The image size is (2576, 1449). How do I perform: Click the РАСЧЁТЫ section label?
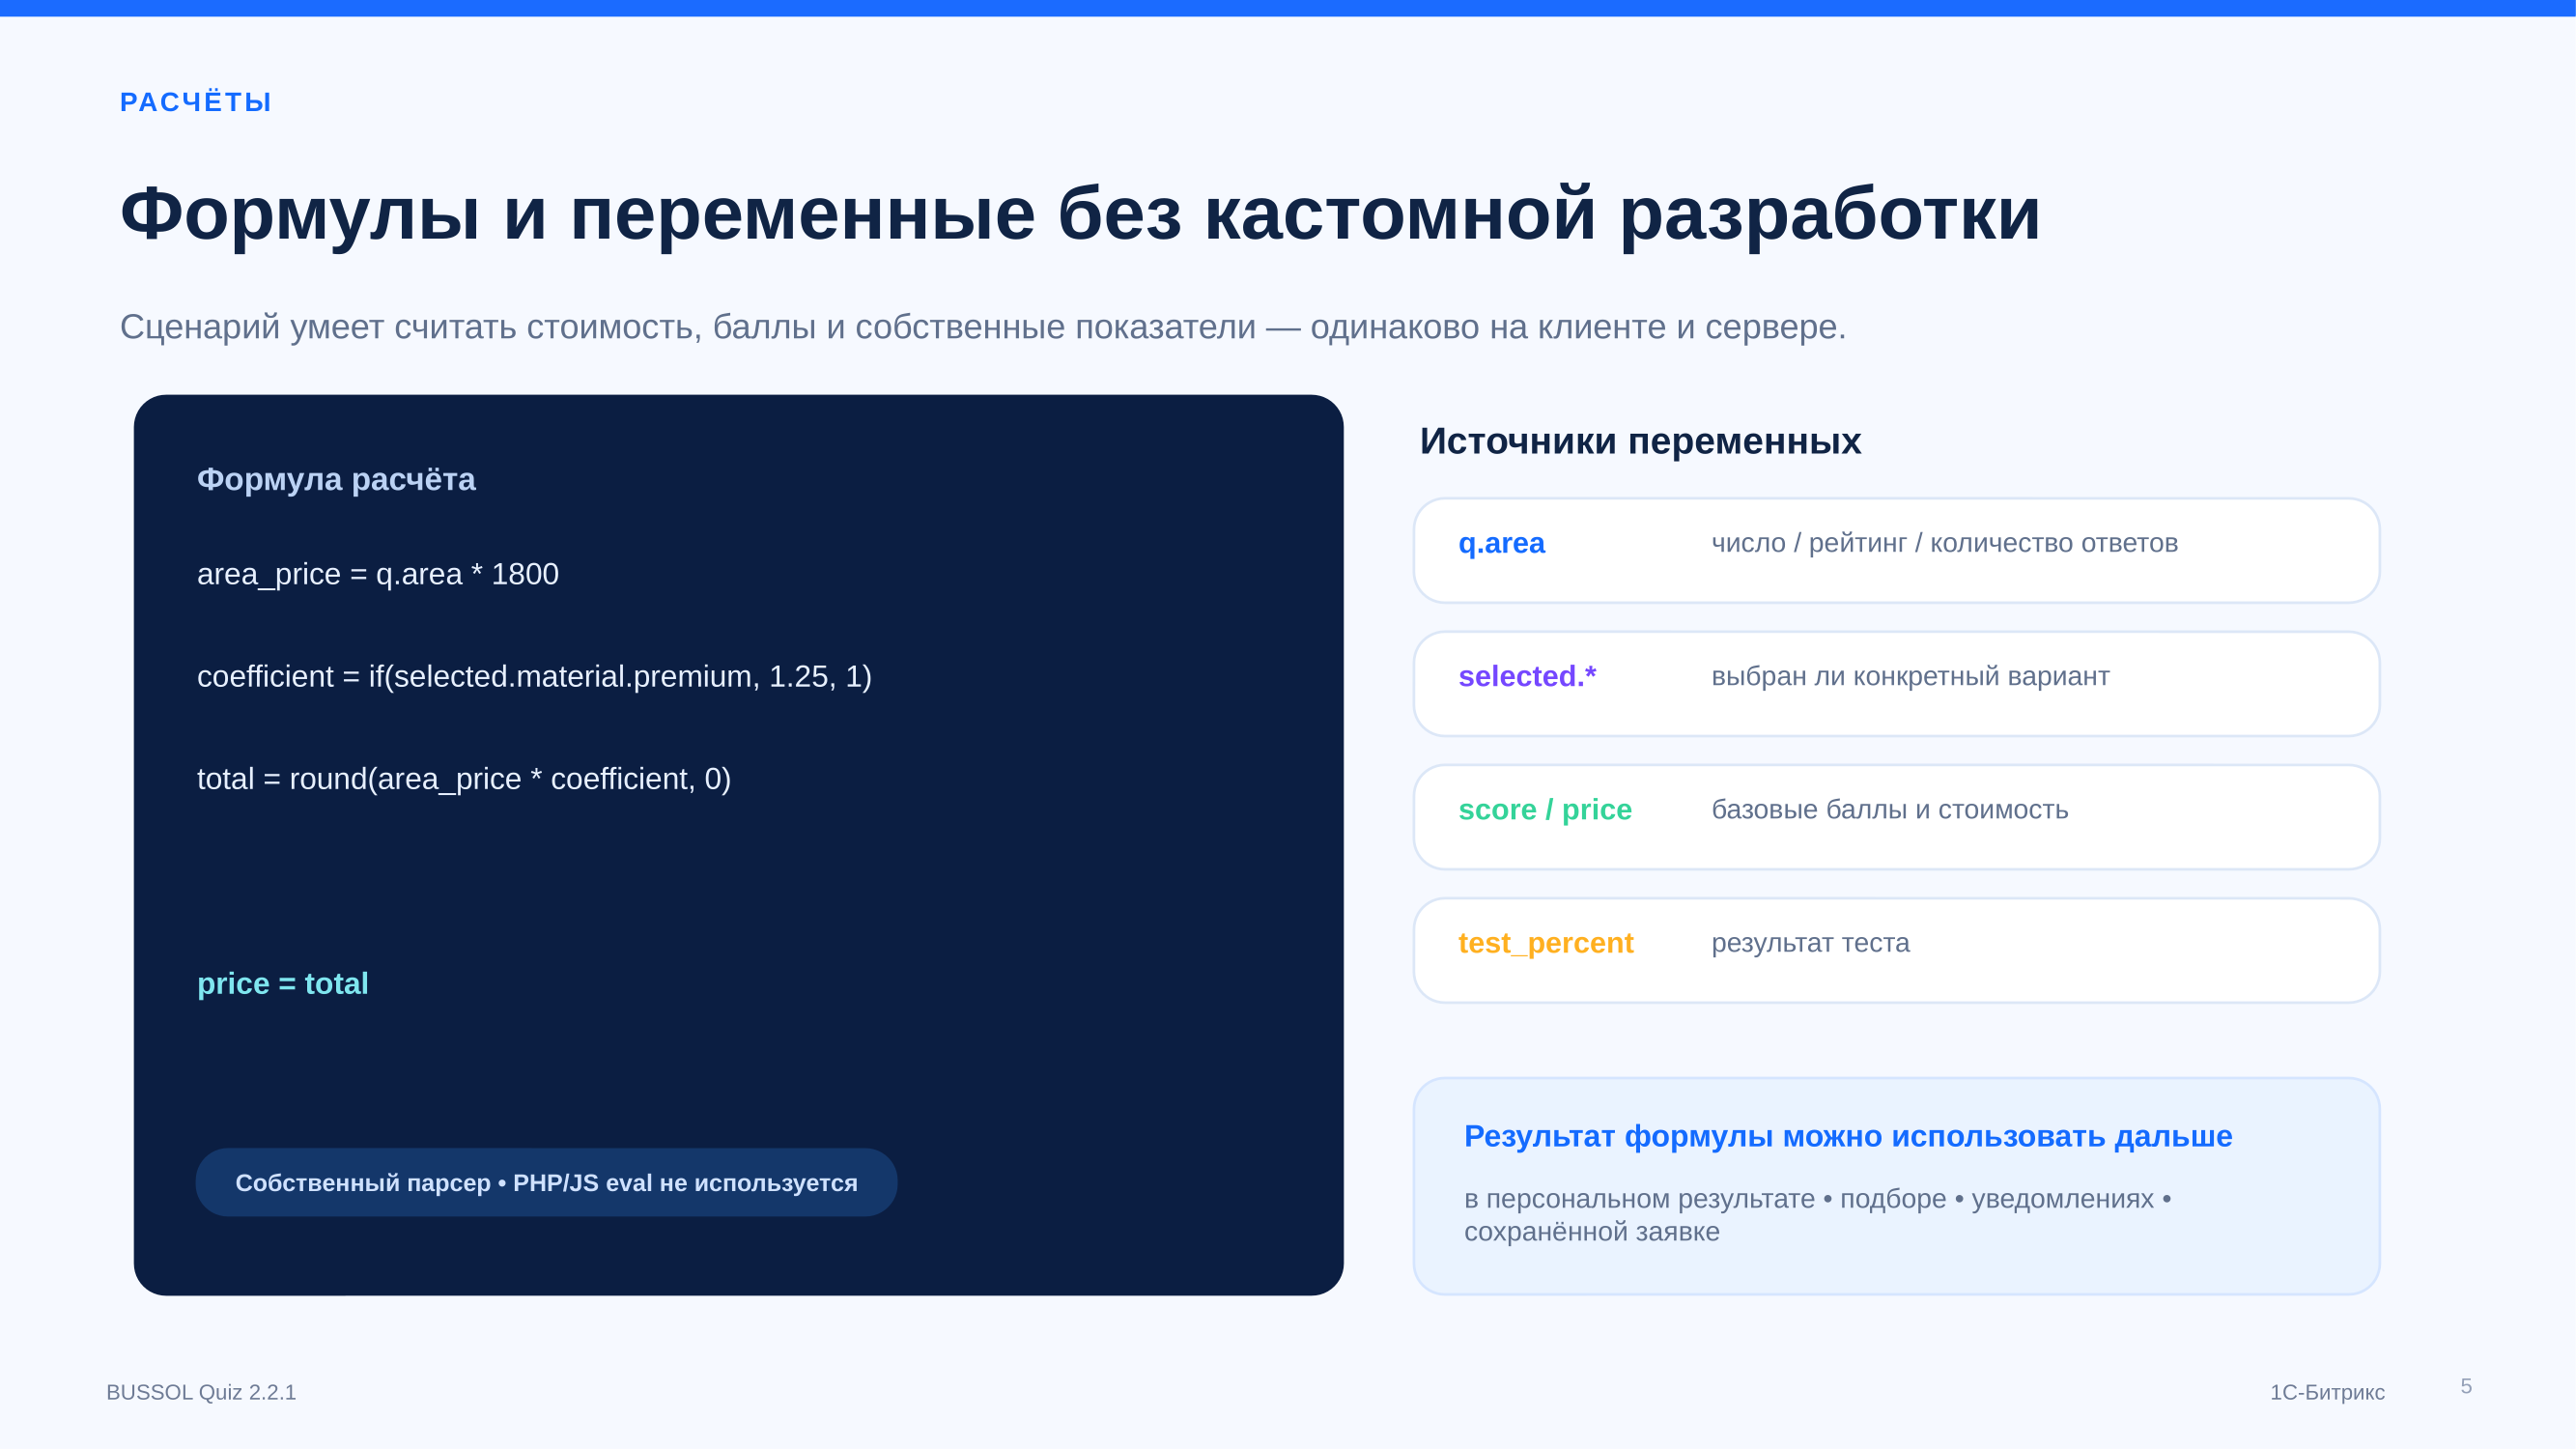[195, 102]
